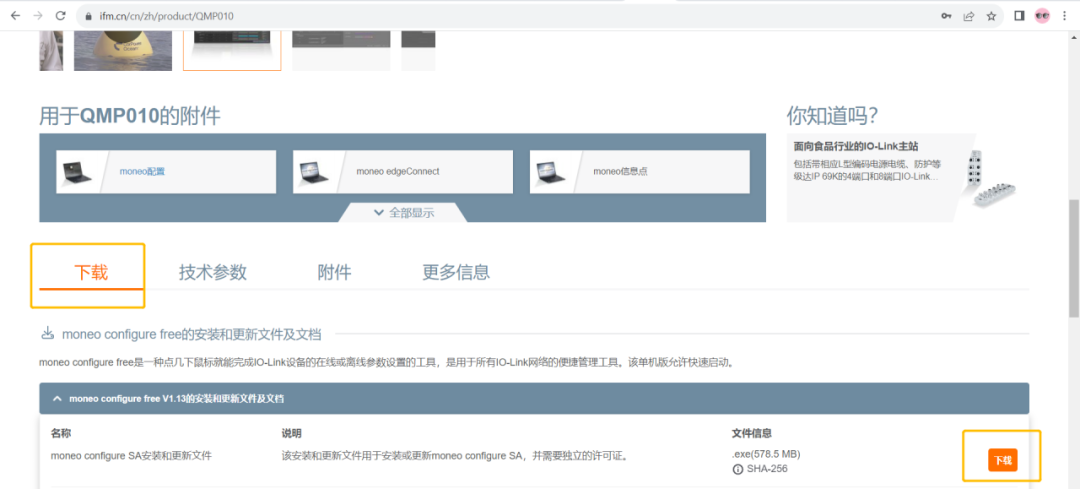Click the SHA-256 info icon
The width and height of the screenshot is (1080, 489).
(x=738, y=469)
